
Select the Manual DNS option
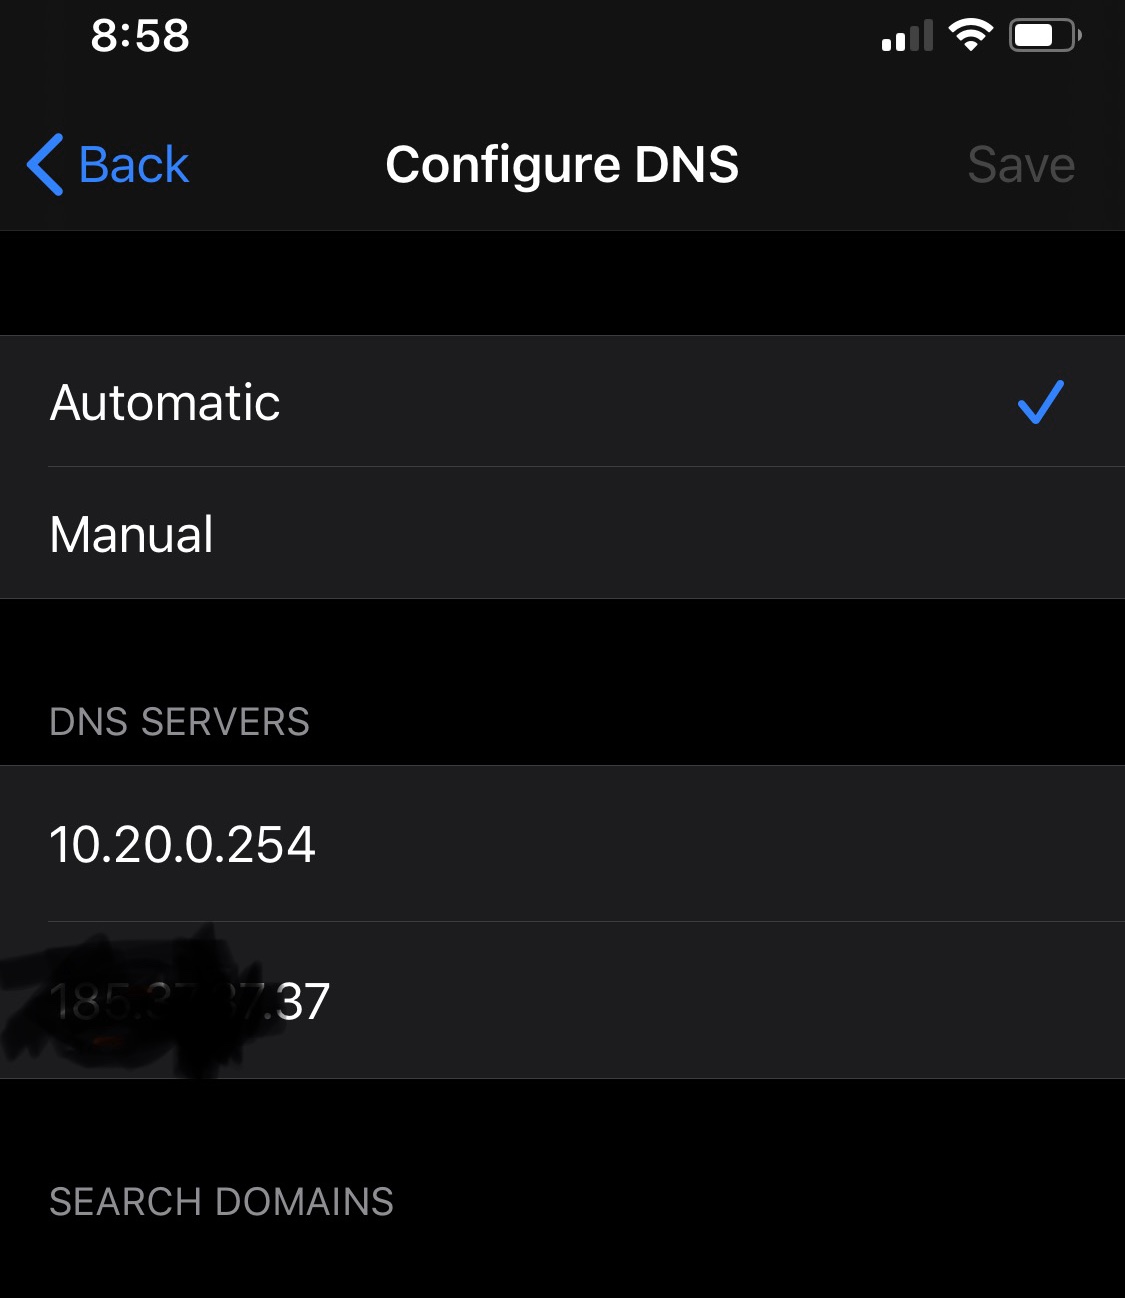[x=562, y=533]
